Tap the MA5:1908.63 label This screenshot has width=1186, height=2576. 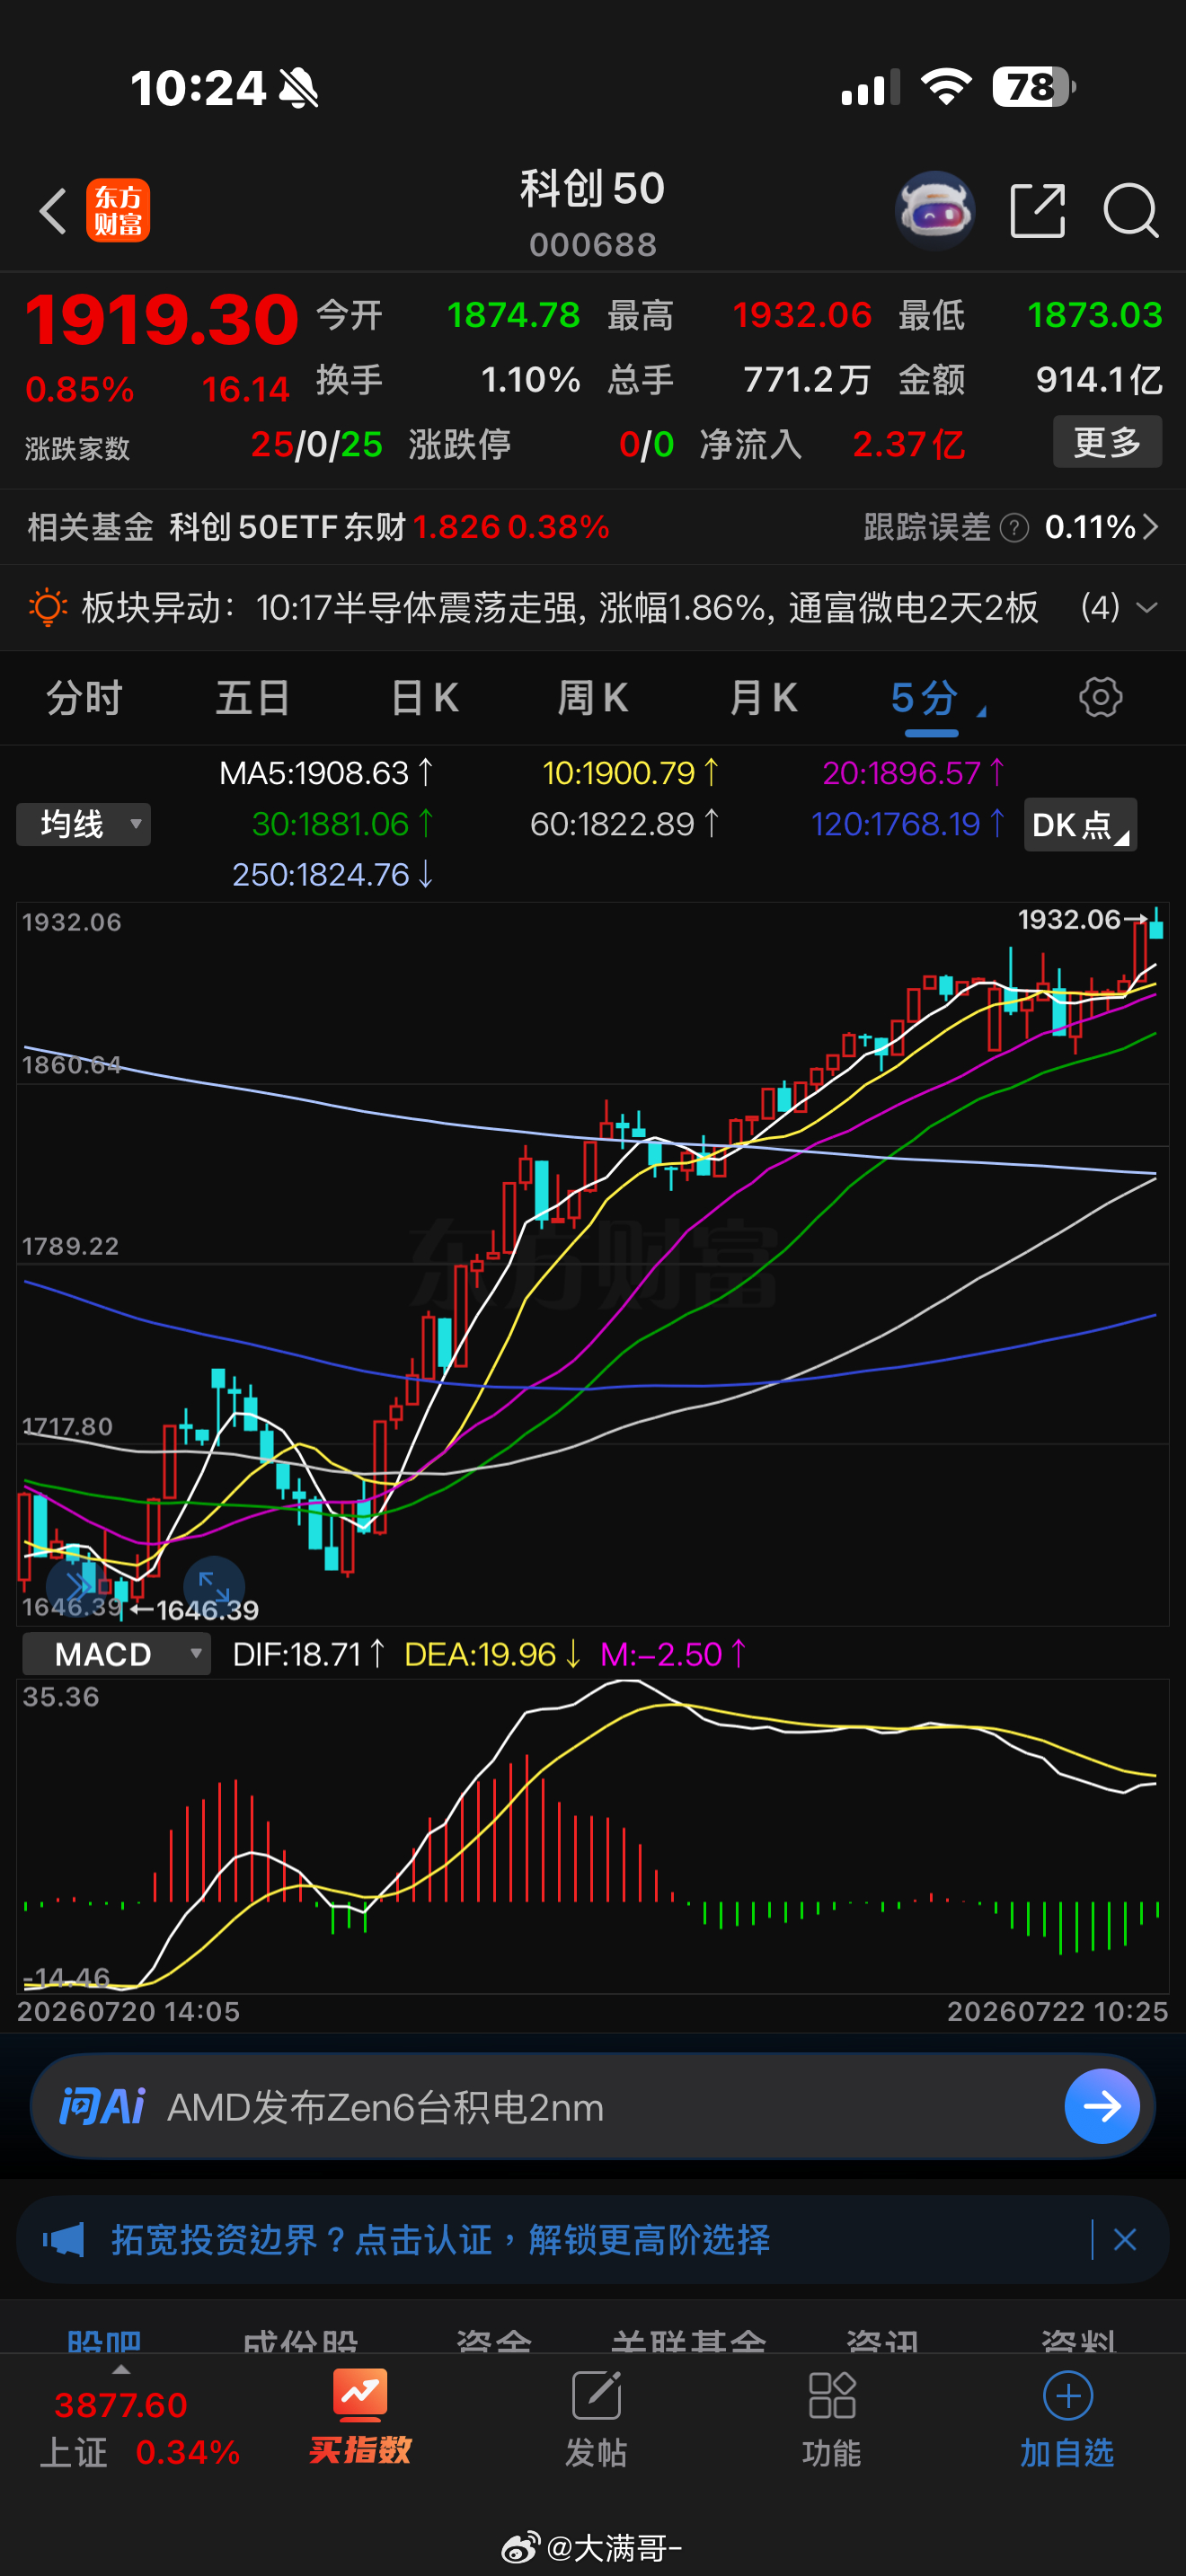click(x=325, y=773)
